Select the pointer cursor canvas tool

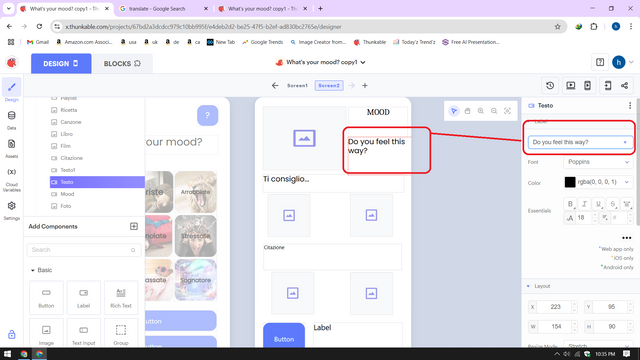click(454, 111)
